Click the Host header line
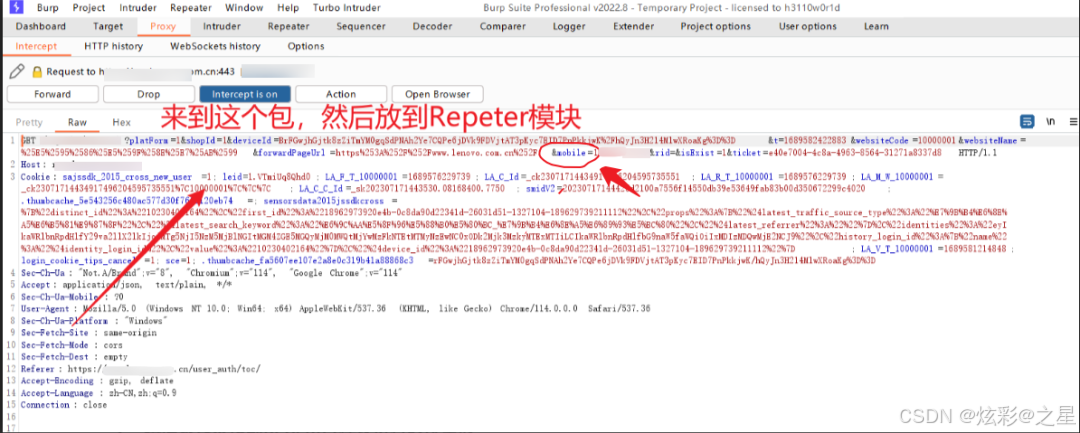This screenshot has width=1080, height=433. (x=81, y=165)
